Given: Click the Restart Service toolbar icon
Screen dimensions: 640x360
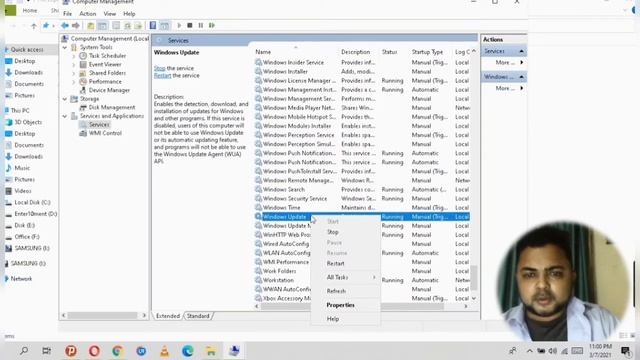Looking at the screenshot, I should coord(212,25).
